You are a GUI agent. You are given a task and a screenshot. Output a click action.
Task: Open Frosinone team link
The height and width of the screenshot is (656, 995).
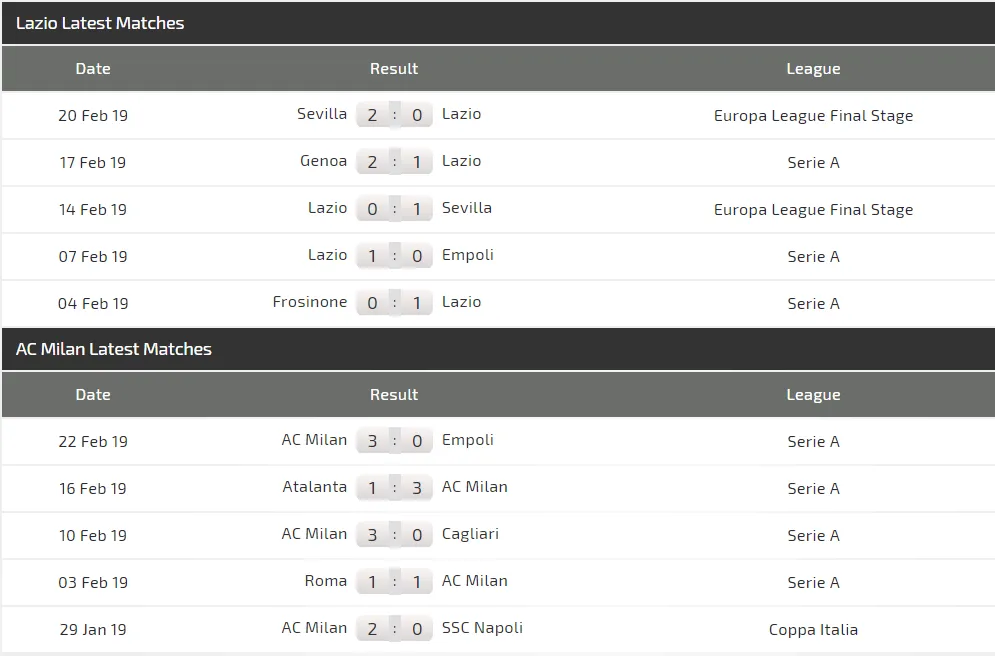(x=310, y=302)
